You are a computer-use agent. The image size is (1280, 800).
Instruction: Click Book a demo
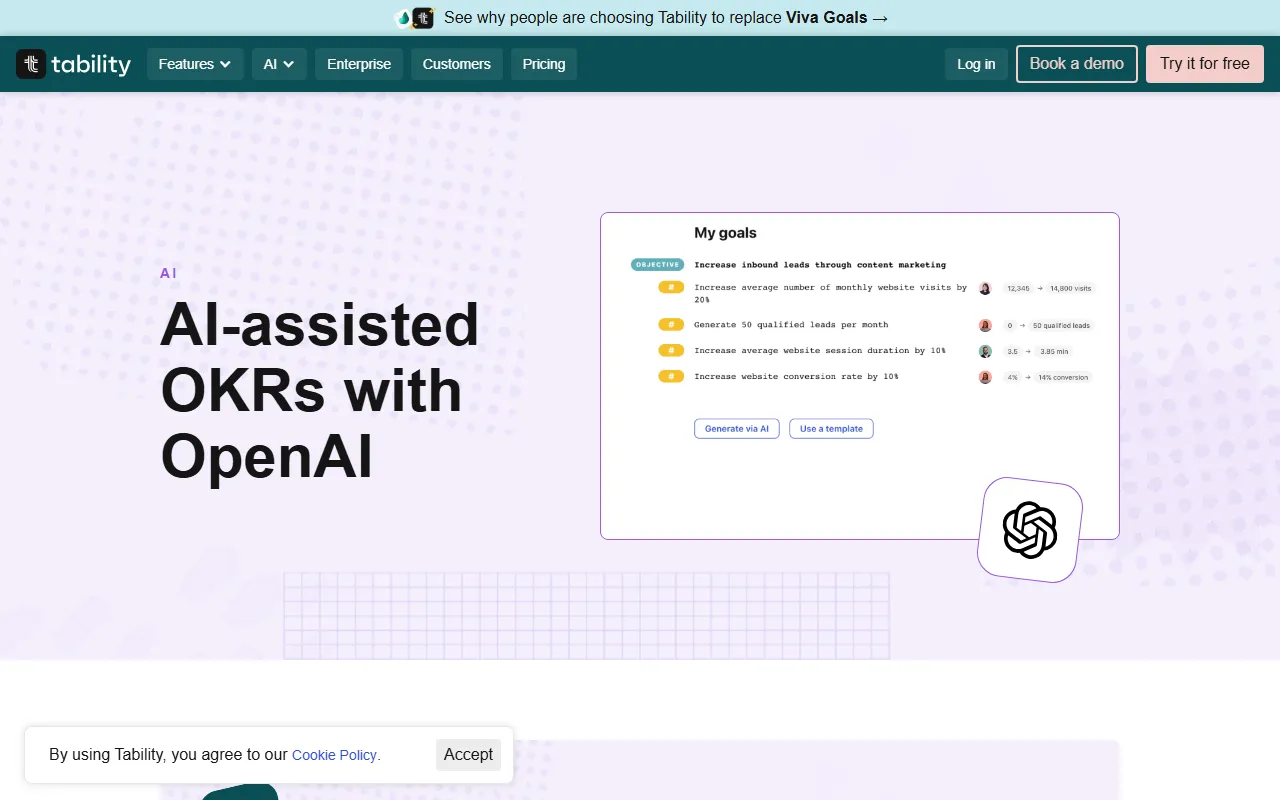click(1076, 64)
